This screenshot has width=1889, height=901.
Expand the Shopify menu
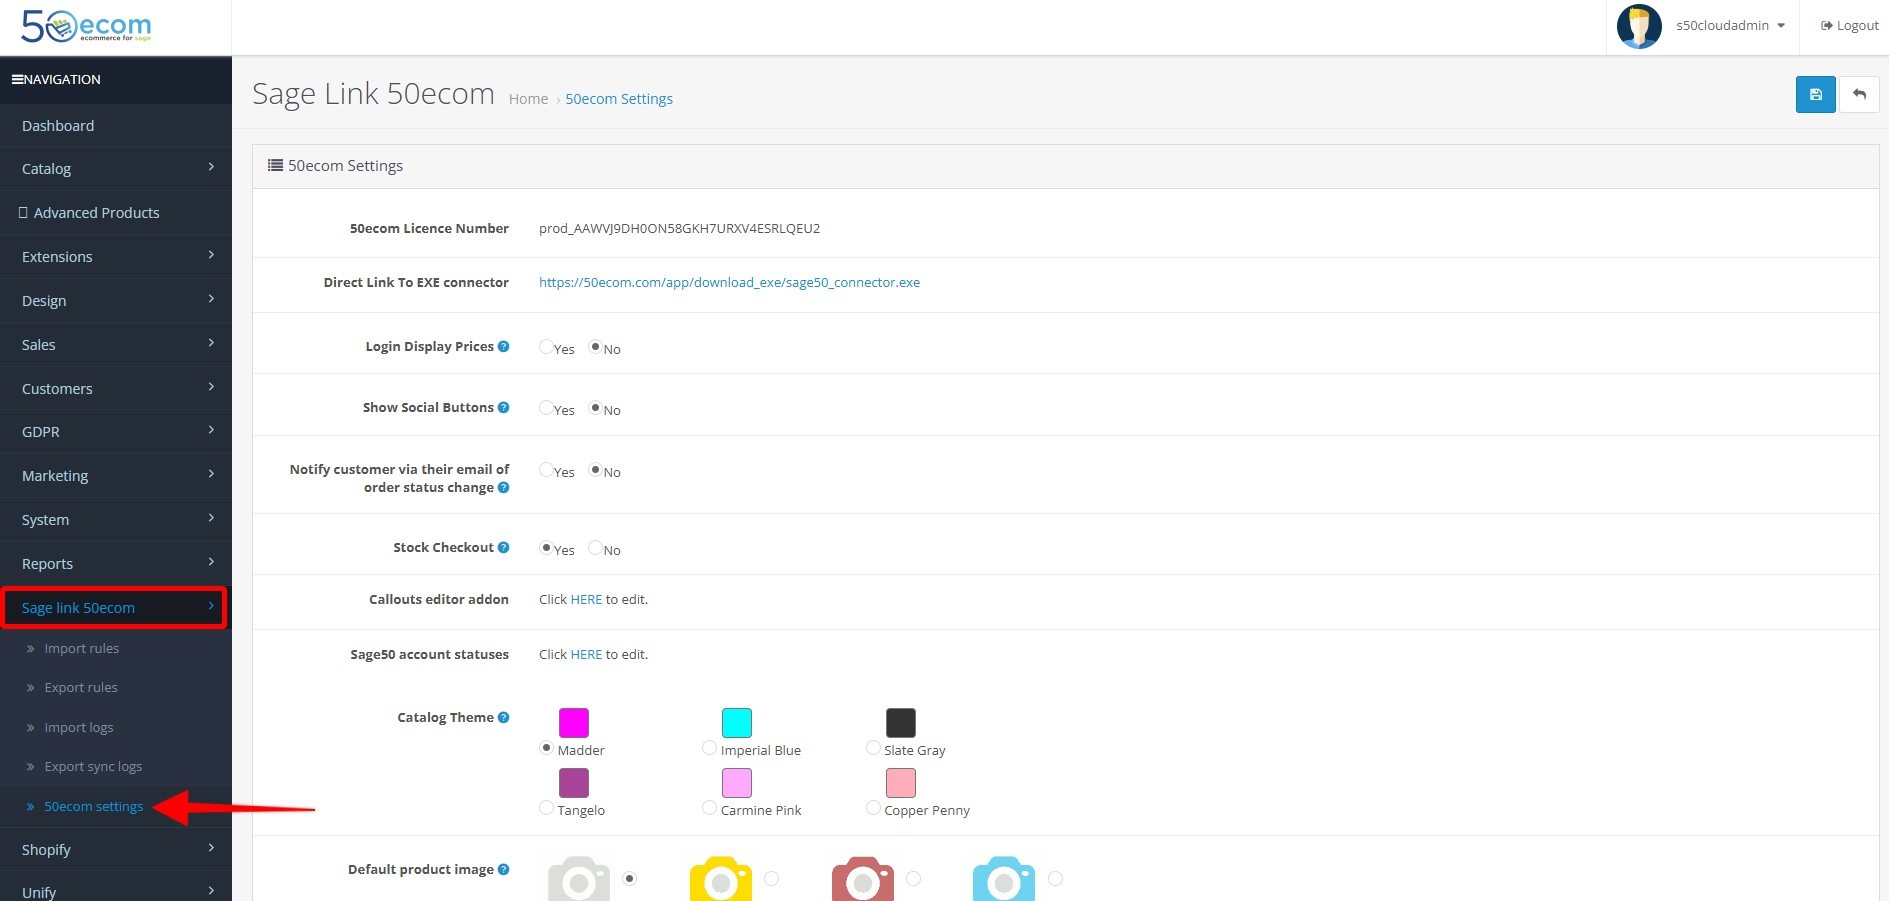pos(116,850)
